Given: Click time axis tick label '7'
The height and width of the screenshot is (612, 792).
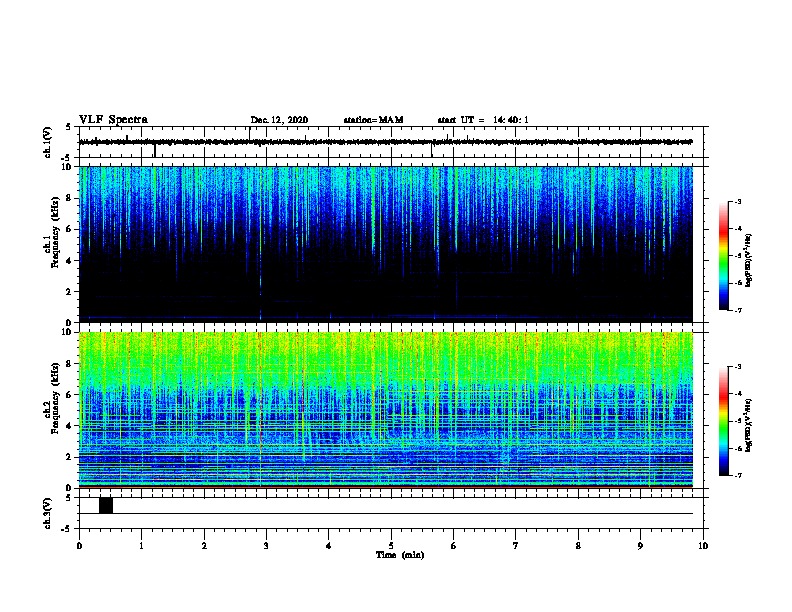Looking at the screenshot, I should pyautogui.click(x=516, y=546).
